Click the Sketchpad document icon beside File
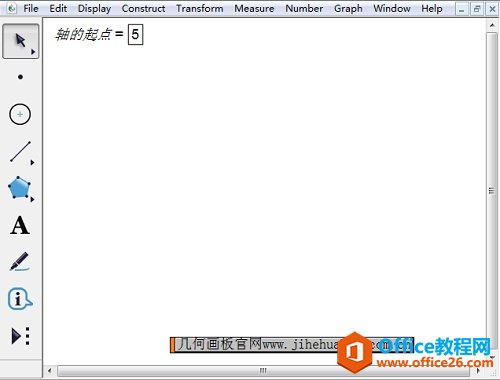500x380 pixels. click(12, 8)
